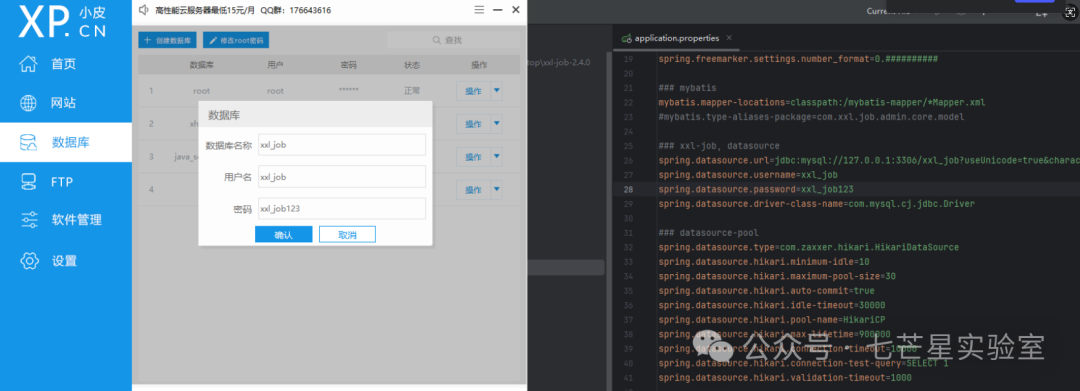Click the hikari.validation-timeout=1000 line
Viewport: 1080px width, 391px height.
coord(785,378)
